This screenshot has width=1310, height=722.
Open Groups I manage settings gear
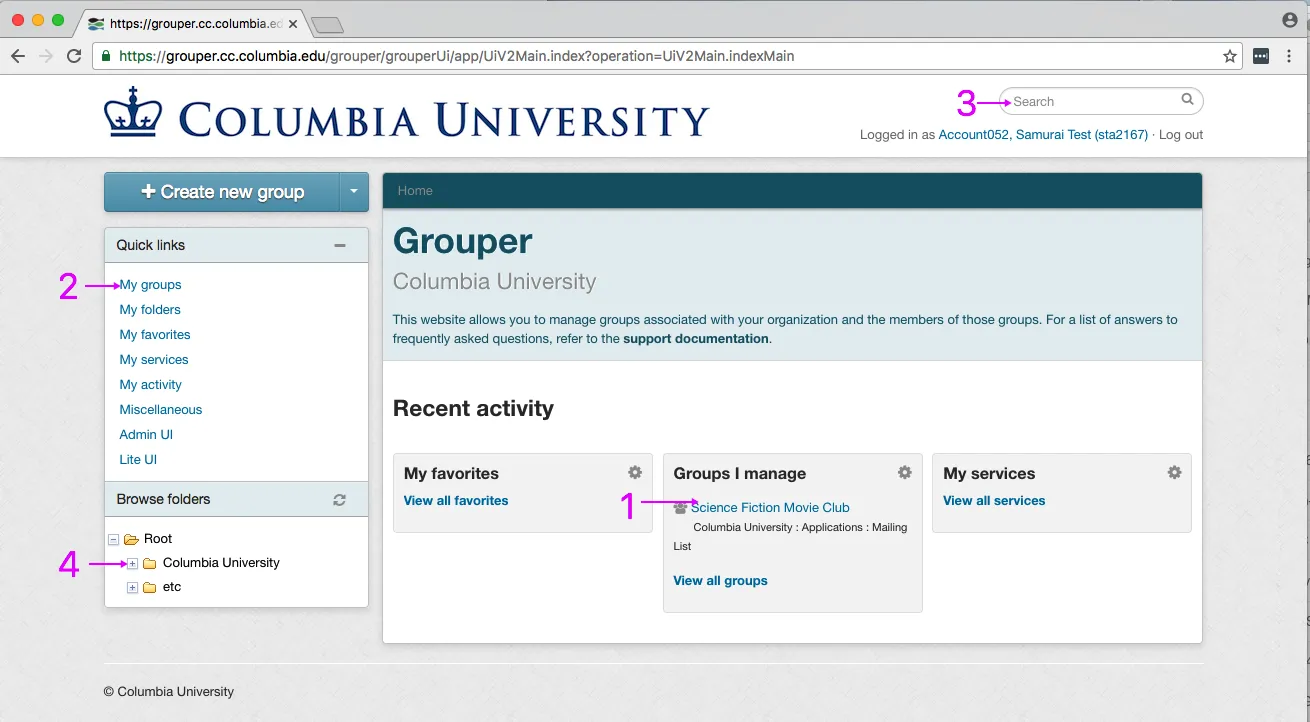pyautogui.click(x=905, y=472)
